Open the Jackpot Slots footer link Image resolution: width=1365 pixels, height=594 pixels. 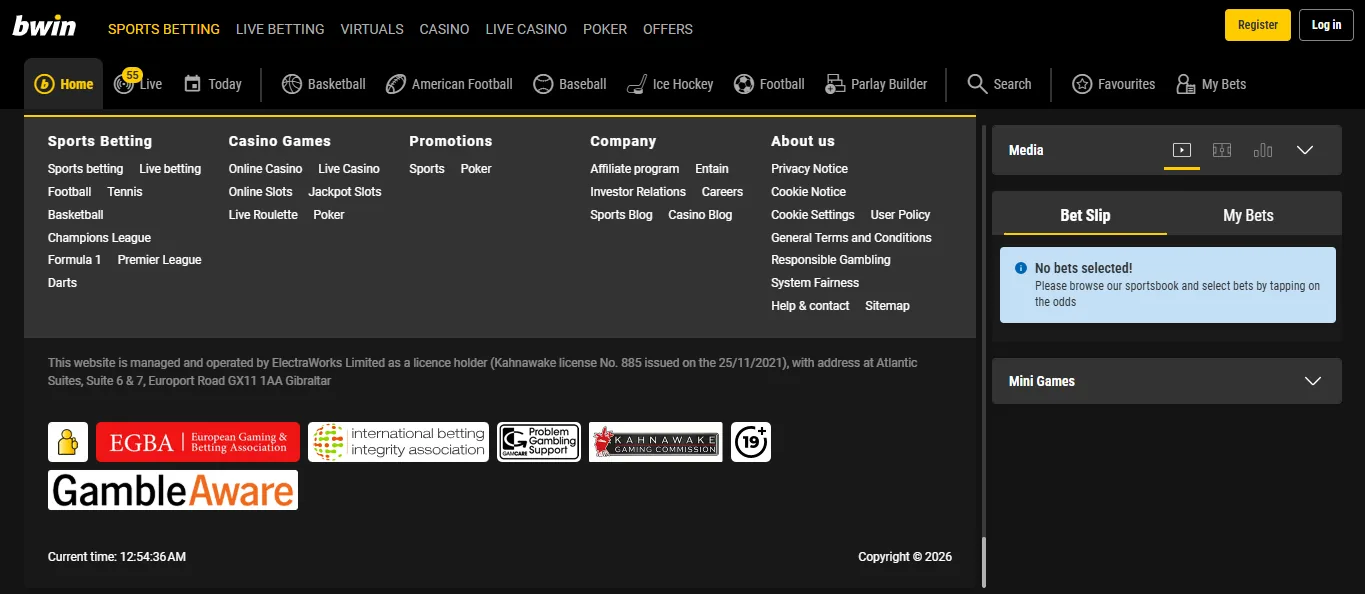[x=345, y=192]
